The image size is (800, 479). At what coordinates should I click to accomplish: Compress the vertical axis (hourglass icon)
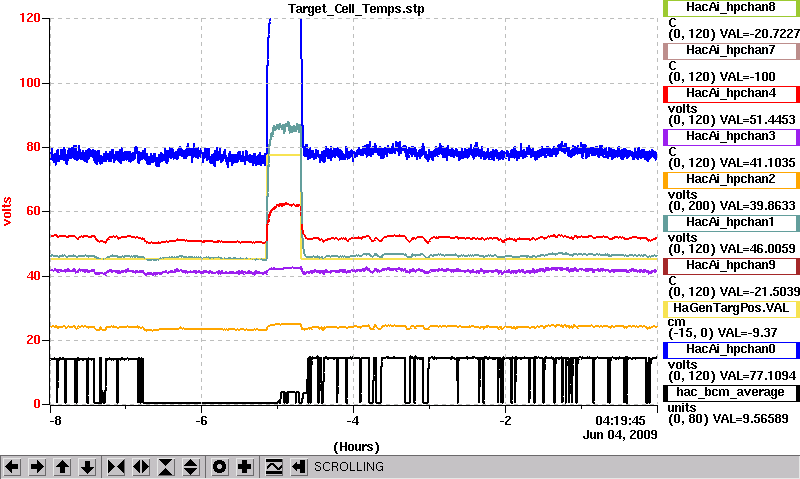click(x=166, y=467)
